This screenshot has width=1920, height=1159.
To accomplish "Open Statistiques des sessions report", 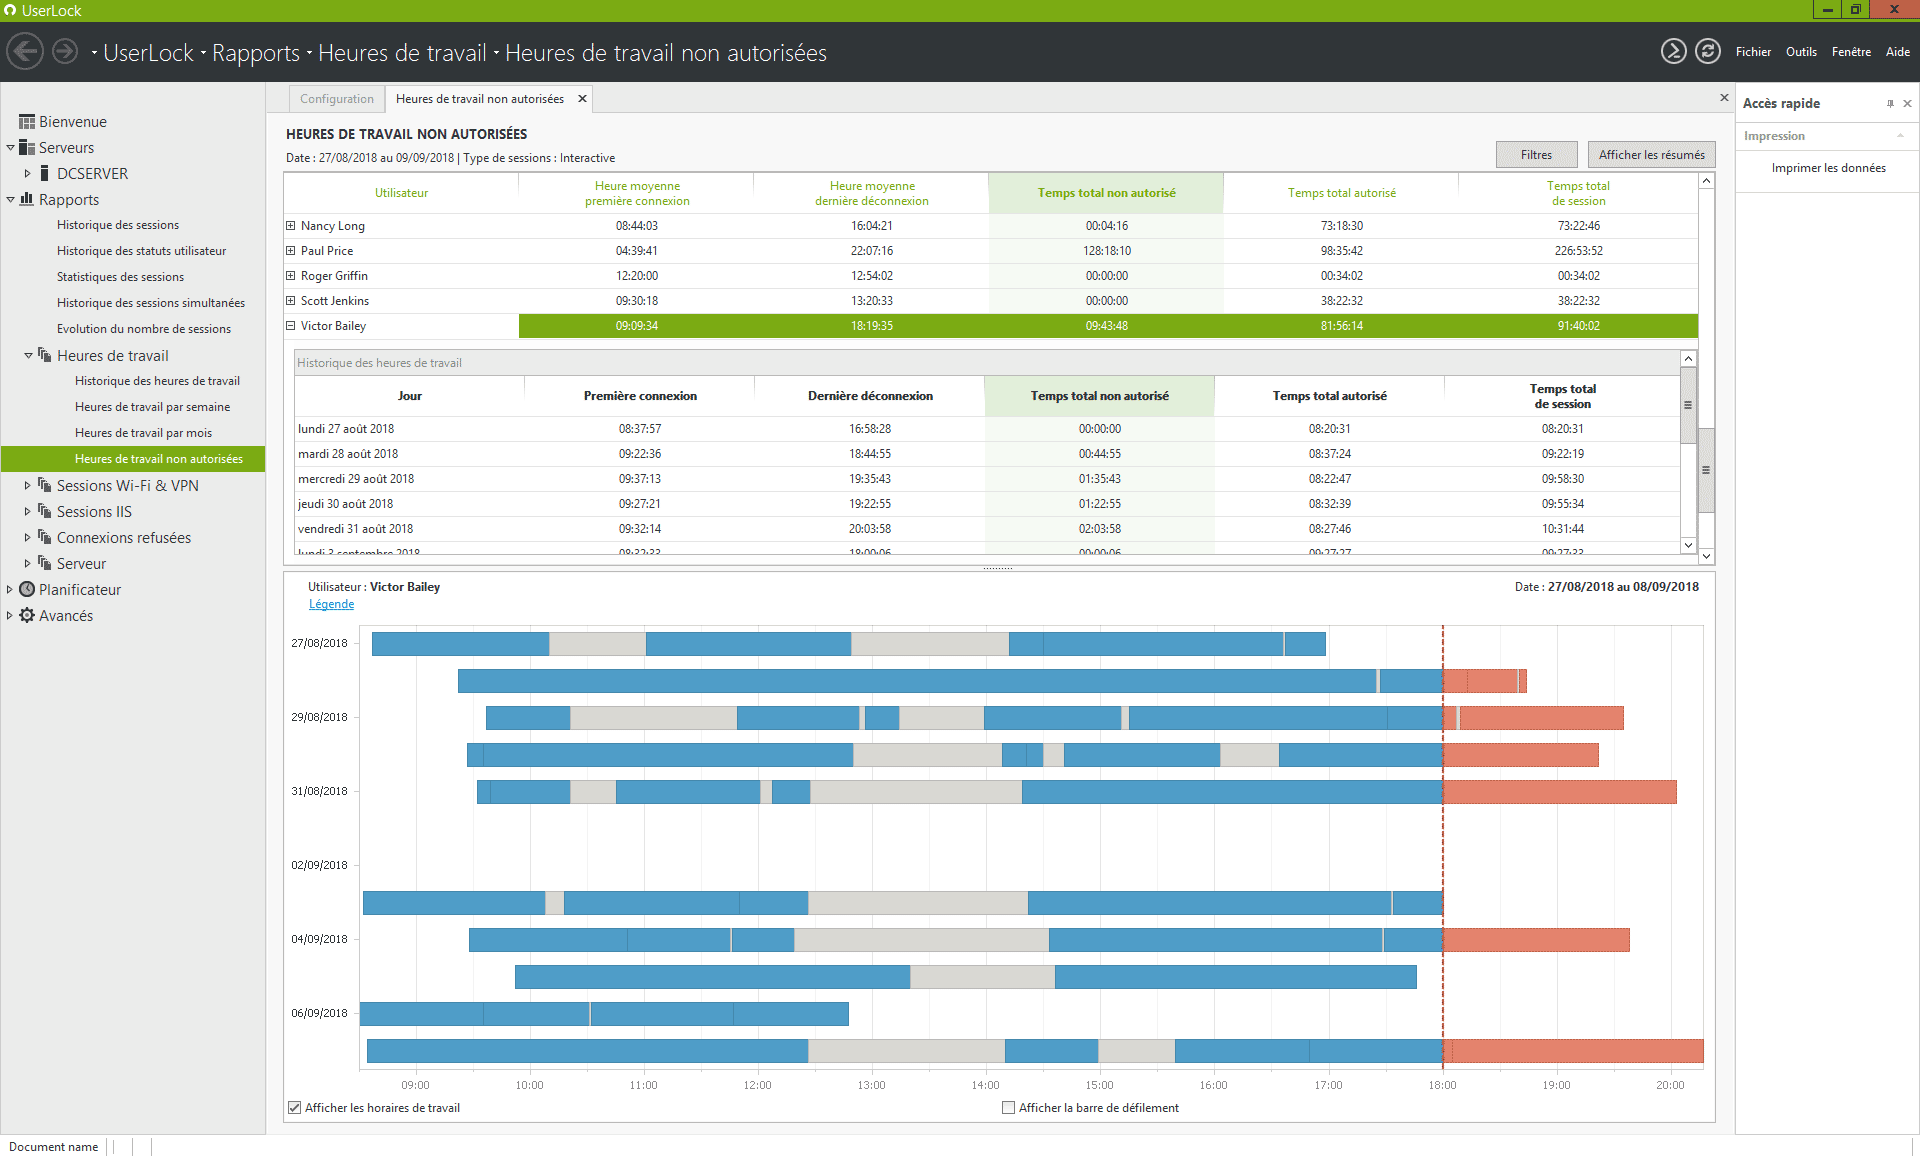I will [x=120, y=277].
